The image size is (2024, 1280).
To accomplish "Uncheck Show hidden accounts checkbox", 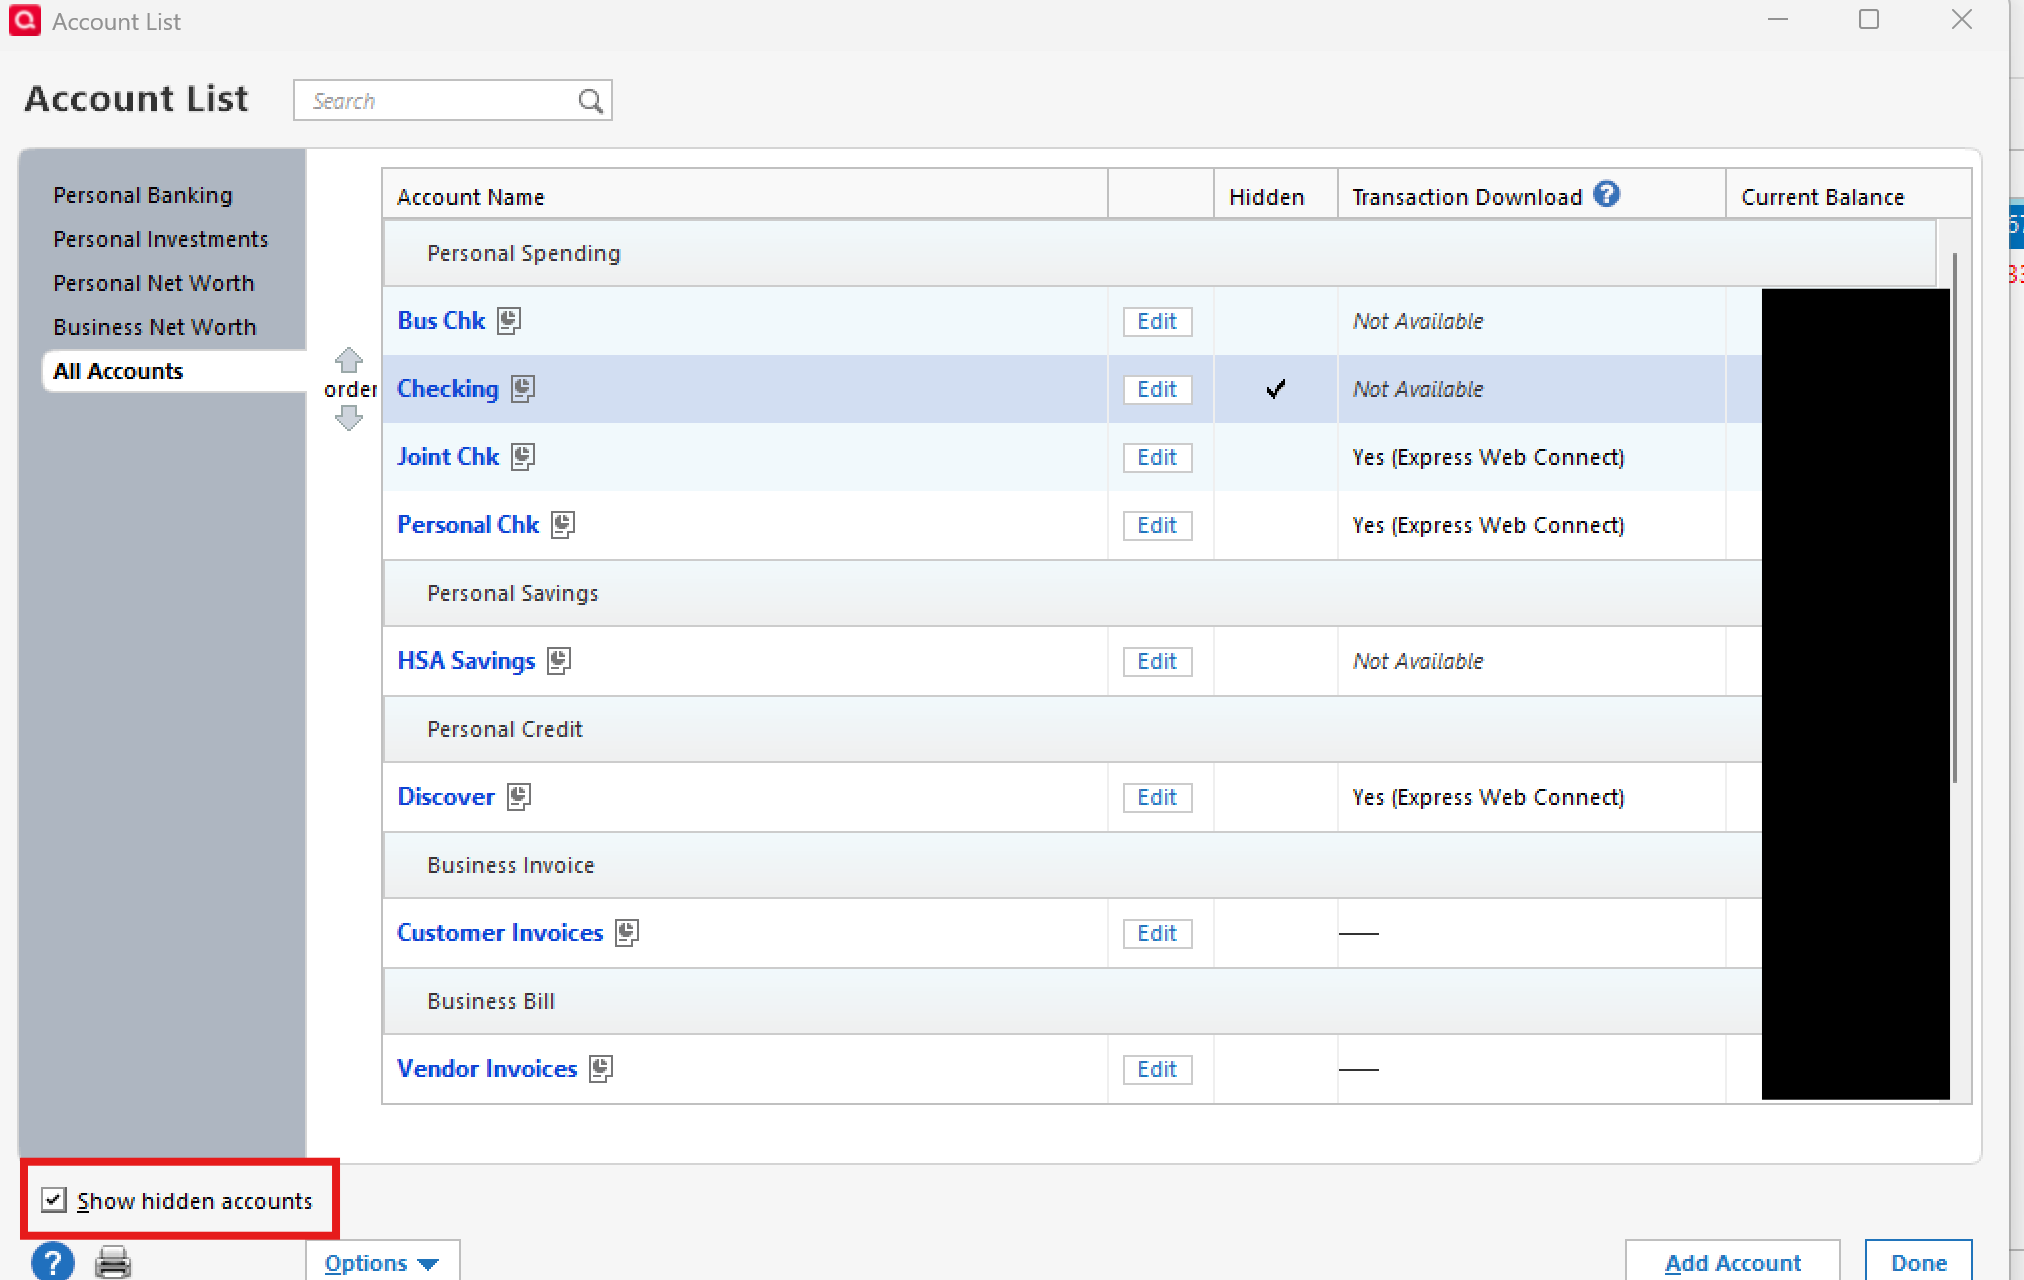I will click(x=54, y=1199).
